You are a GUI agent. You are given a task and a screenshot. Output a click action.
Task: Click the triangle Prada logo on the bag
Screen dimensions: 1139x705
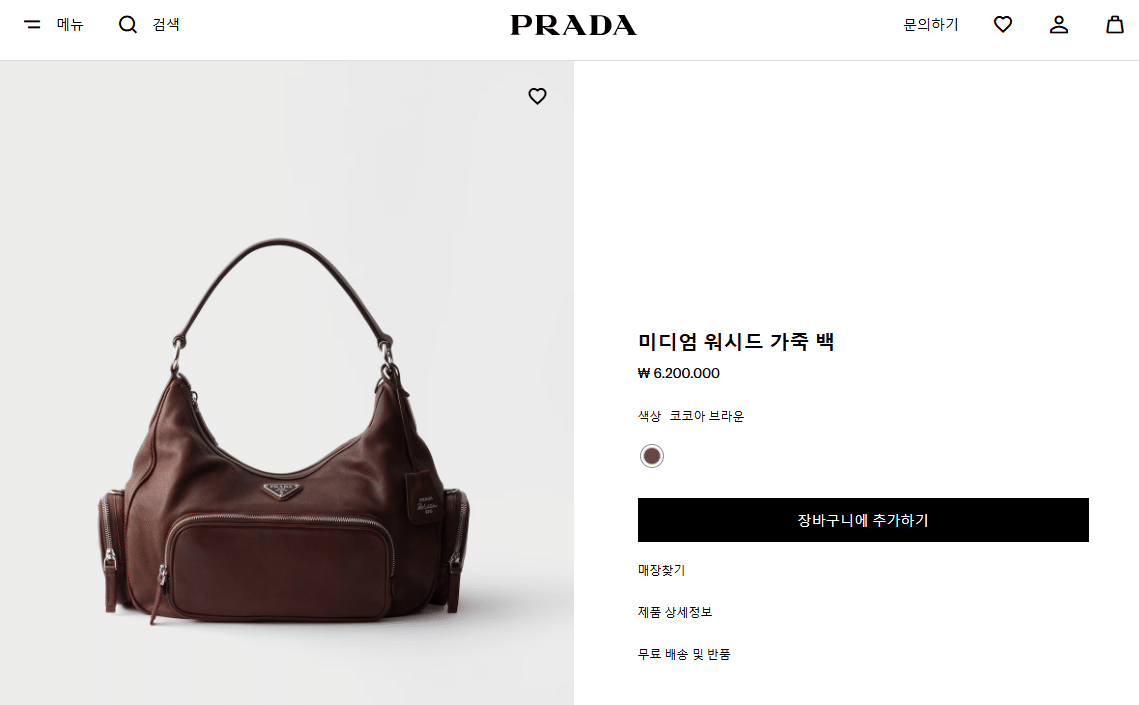point(282,490)
